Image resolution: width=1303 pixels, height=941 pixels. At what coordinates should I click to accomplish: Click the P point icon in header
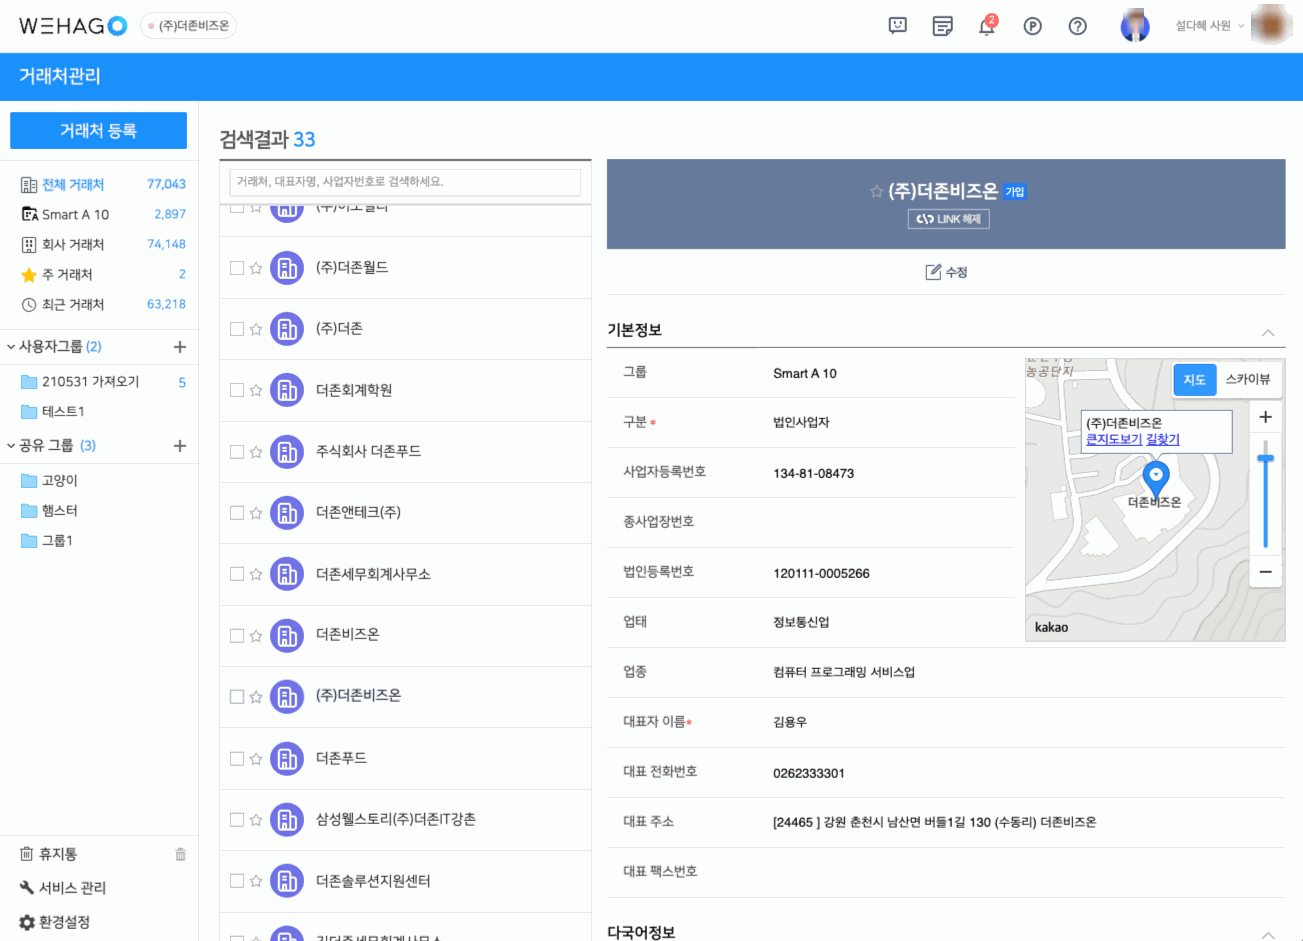coord(1033,26)
